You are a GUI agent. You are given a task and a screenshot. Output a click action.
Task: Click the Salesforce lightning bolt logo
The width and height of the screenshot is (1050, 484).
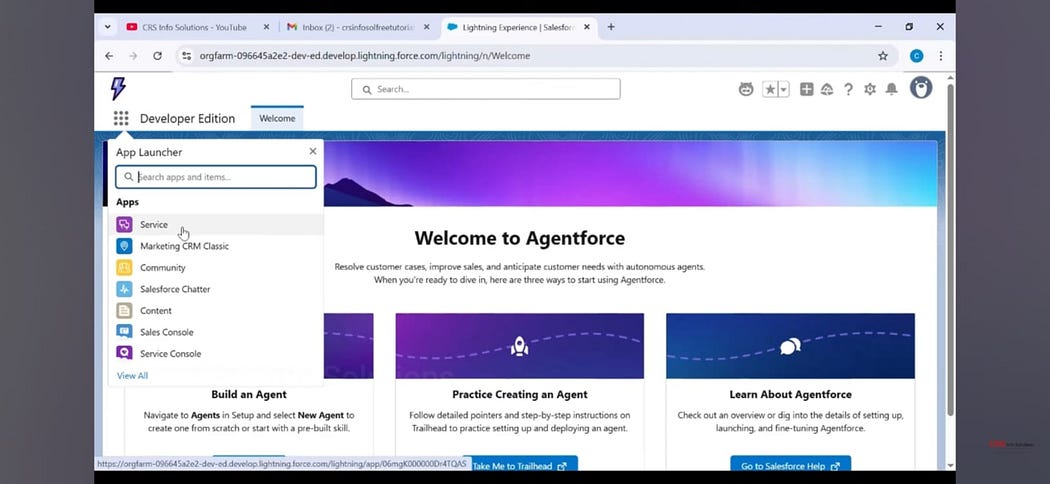[119, 88]
